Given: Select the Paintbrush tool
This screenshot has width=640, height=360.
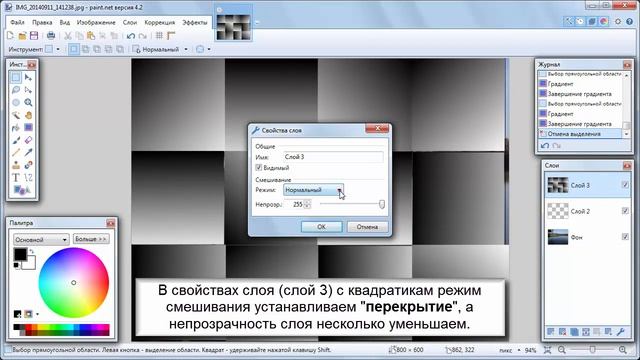Looking at the screenshot, I should [x=16, y=140].
